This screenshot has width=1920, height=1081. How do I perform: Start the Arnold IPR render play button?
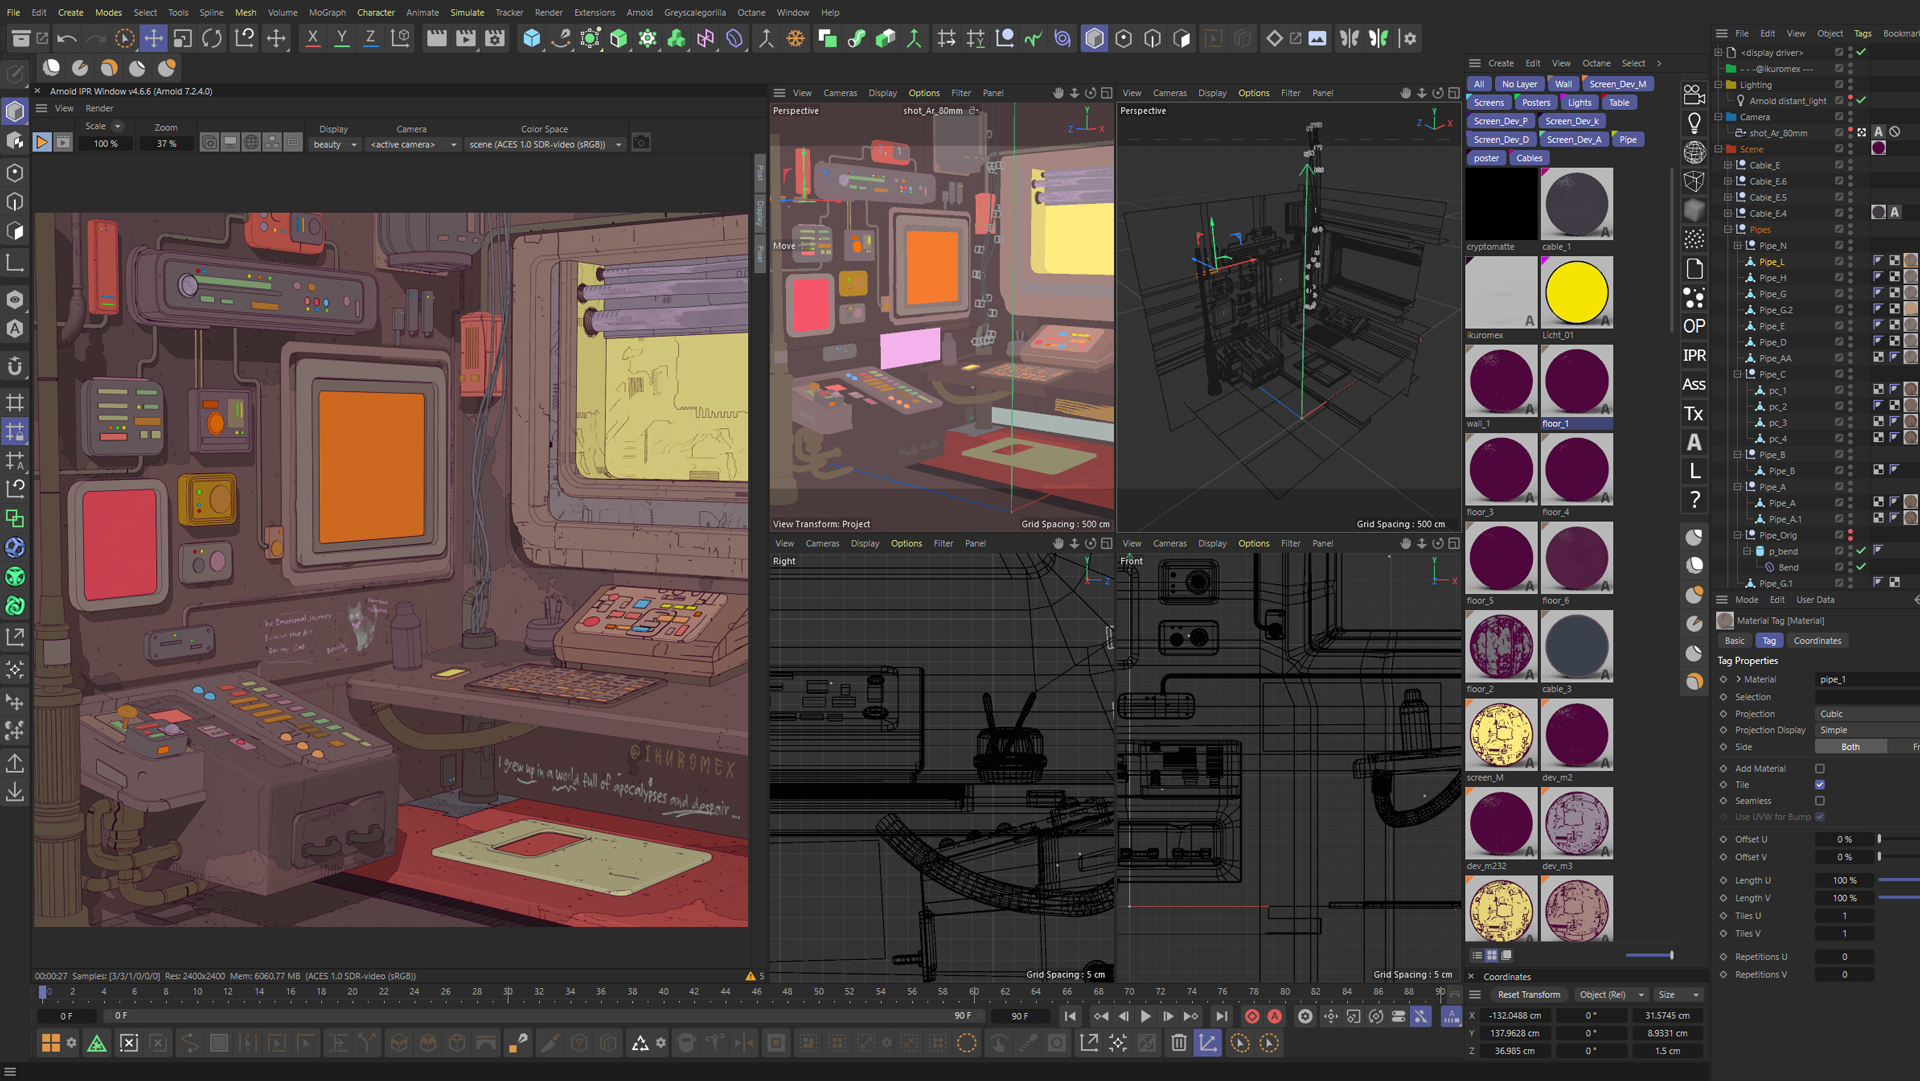click(x=42, y=143)
